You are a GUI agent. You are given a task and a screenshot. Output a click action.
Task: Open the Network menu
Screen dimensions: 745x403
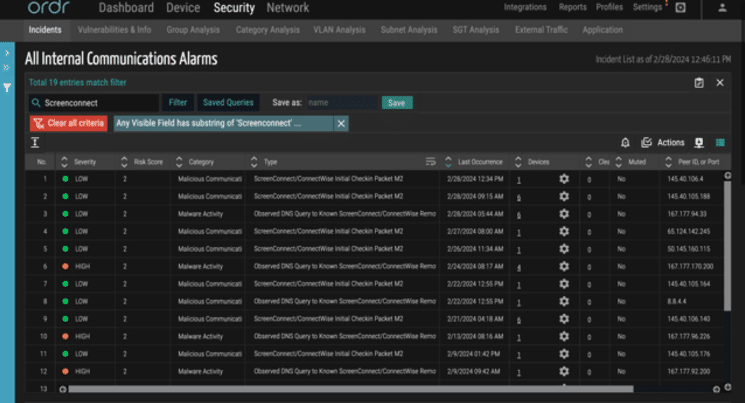[x=287, y=8]
